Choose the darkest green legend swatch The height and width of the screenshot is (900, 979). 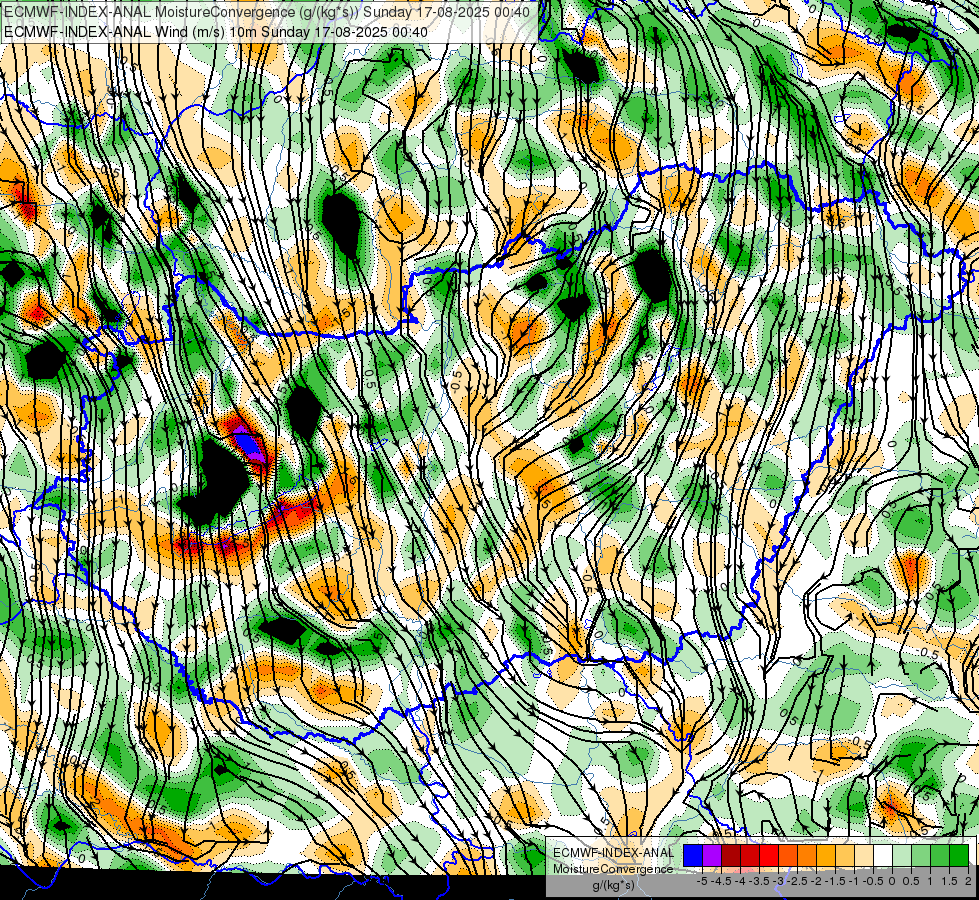point(960,855)
